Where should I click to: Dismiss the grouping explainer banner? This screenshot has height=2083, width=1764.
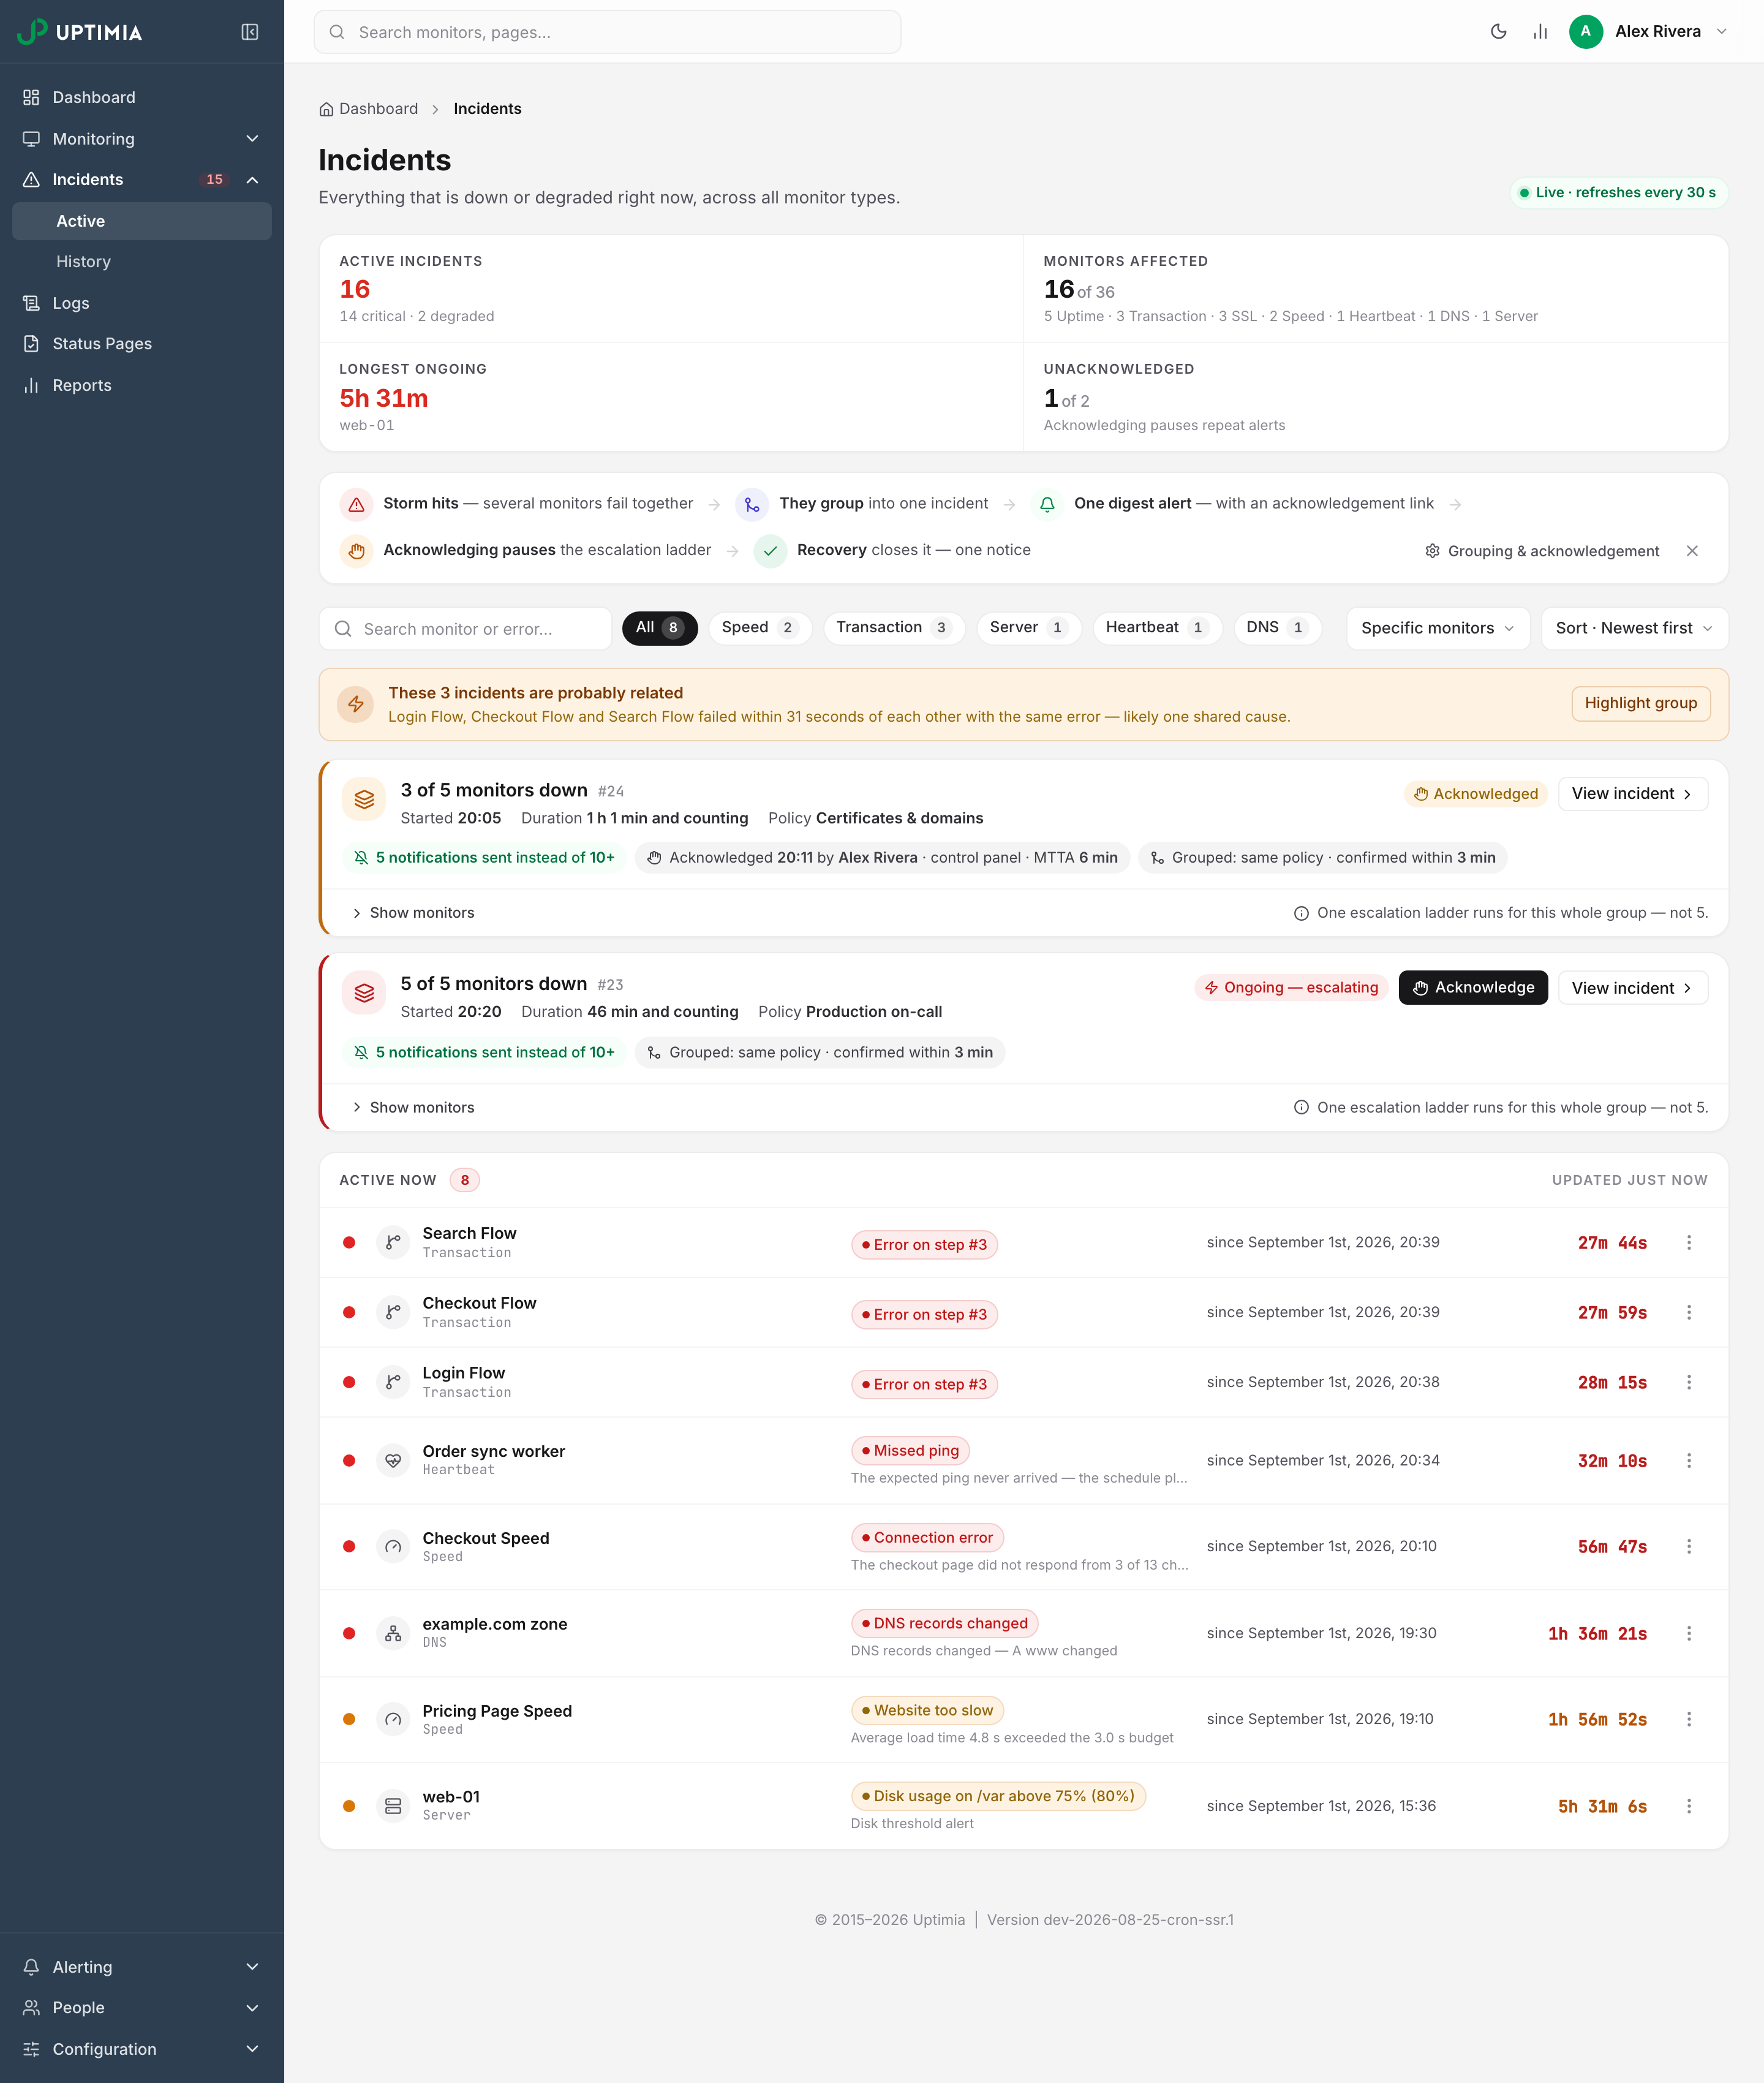pos(1692,551)
